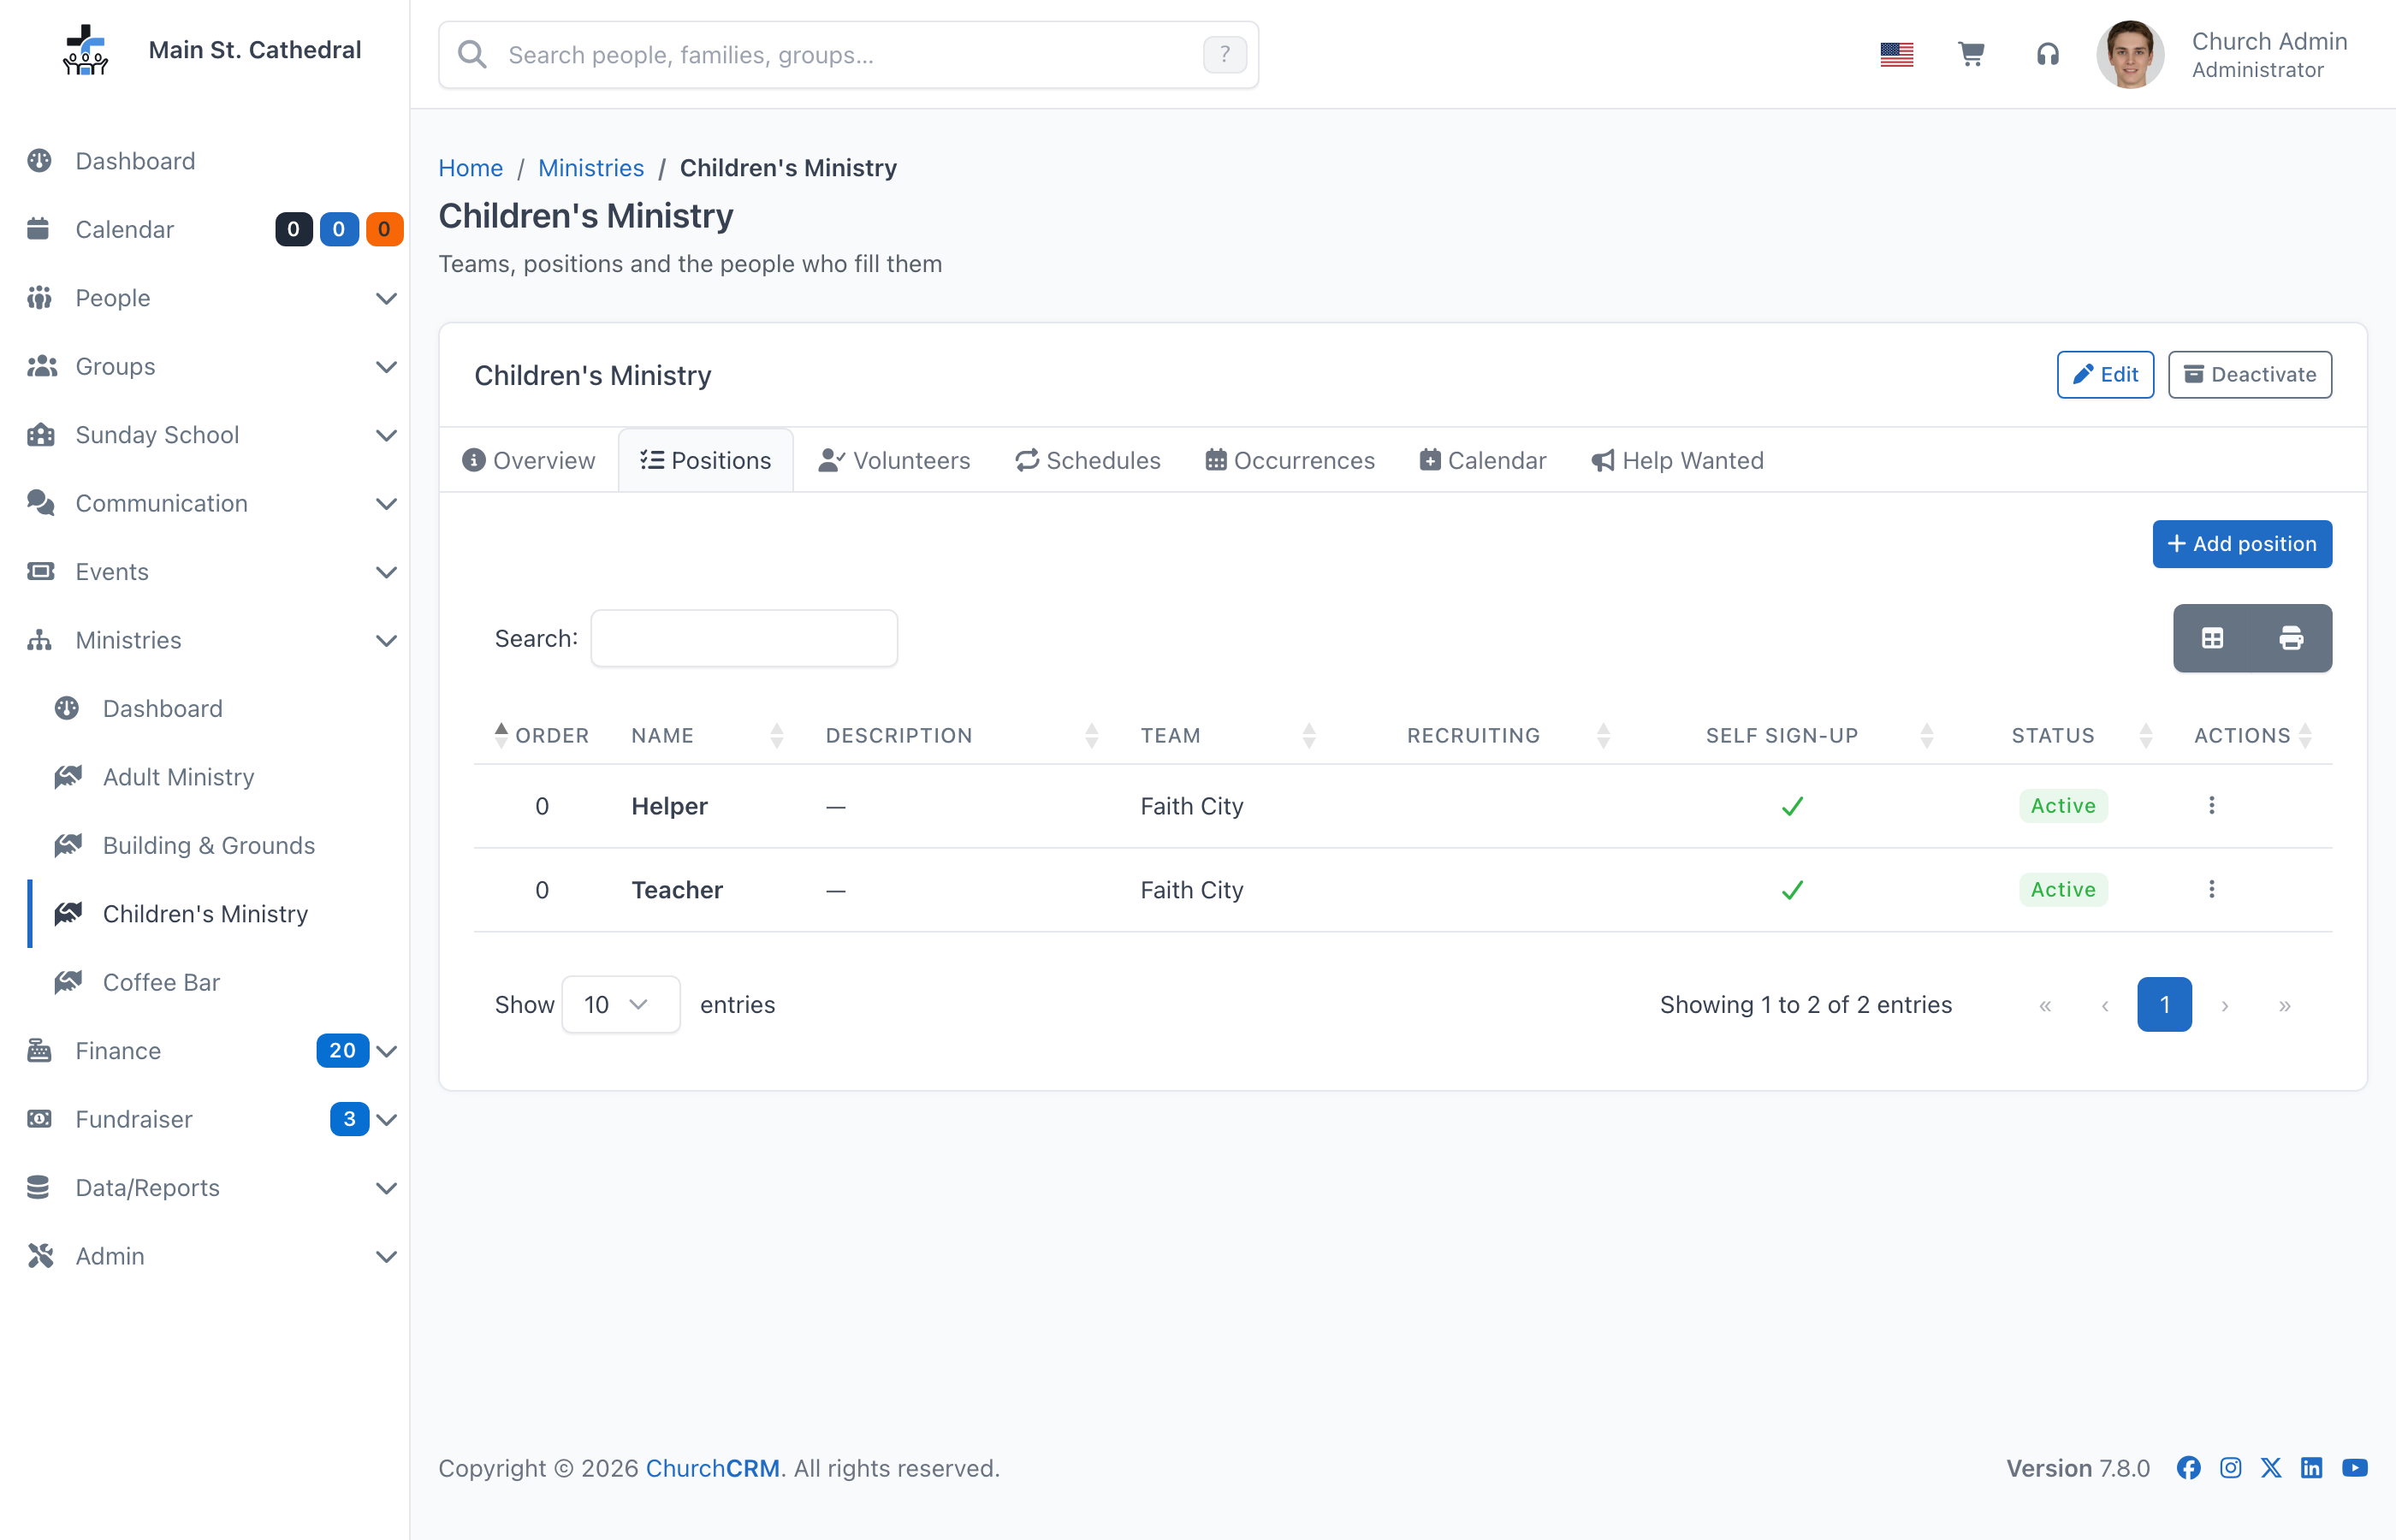Expand the Events menu
2396x1540 pixels.
tap(204, 572)
